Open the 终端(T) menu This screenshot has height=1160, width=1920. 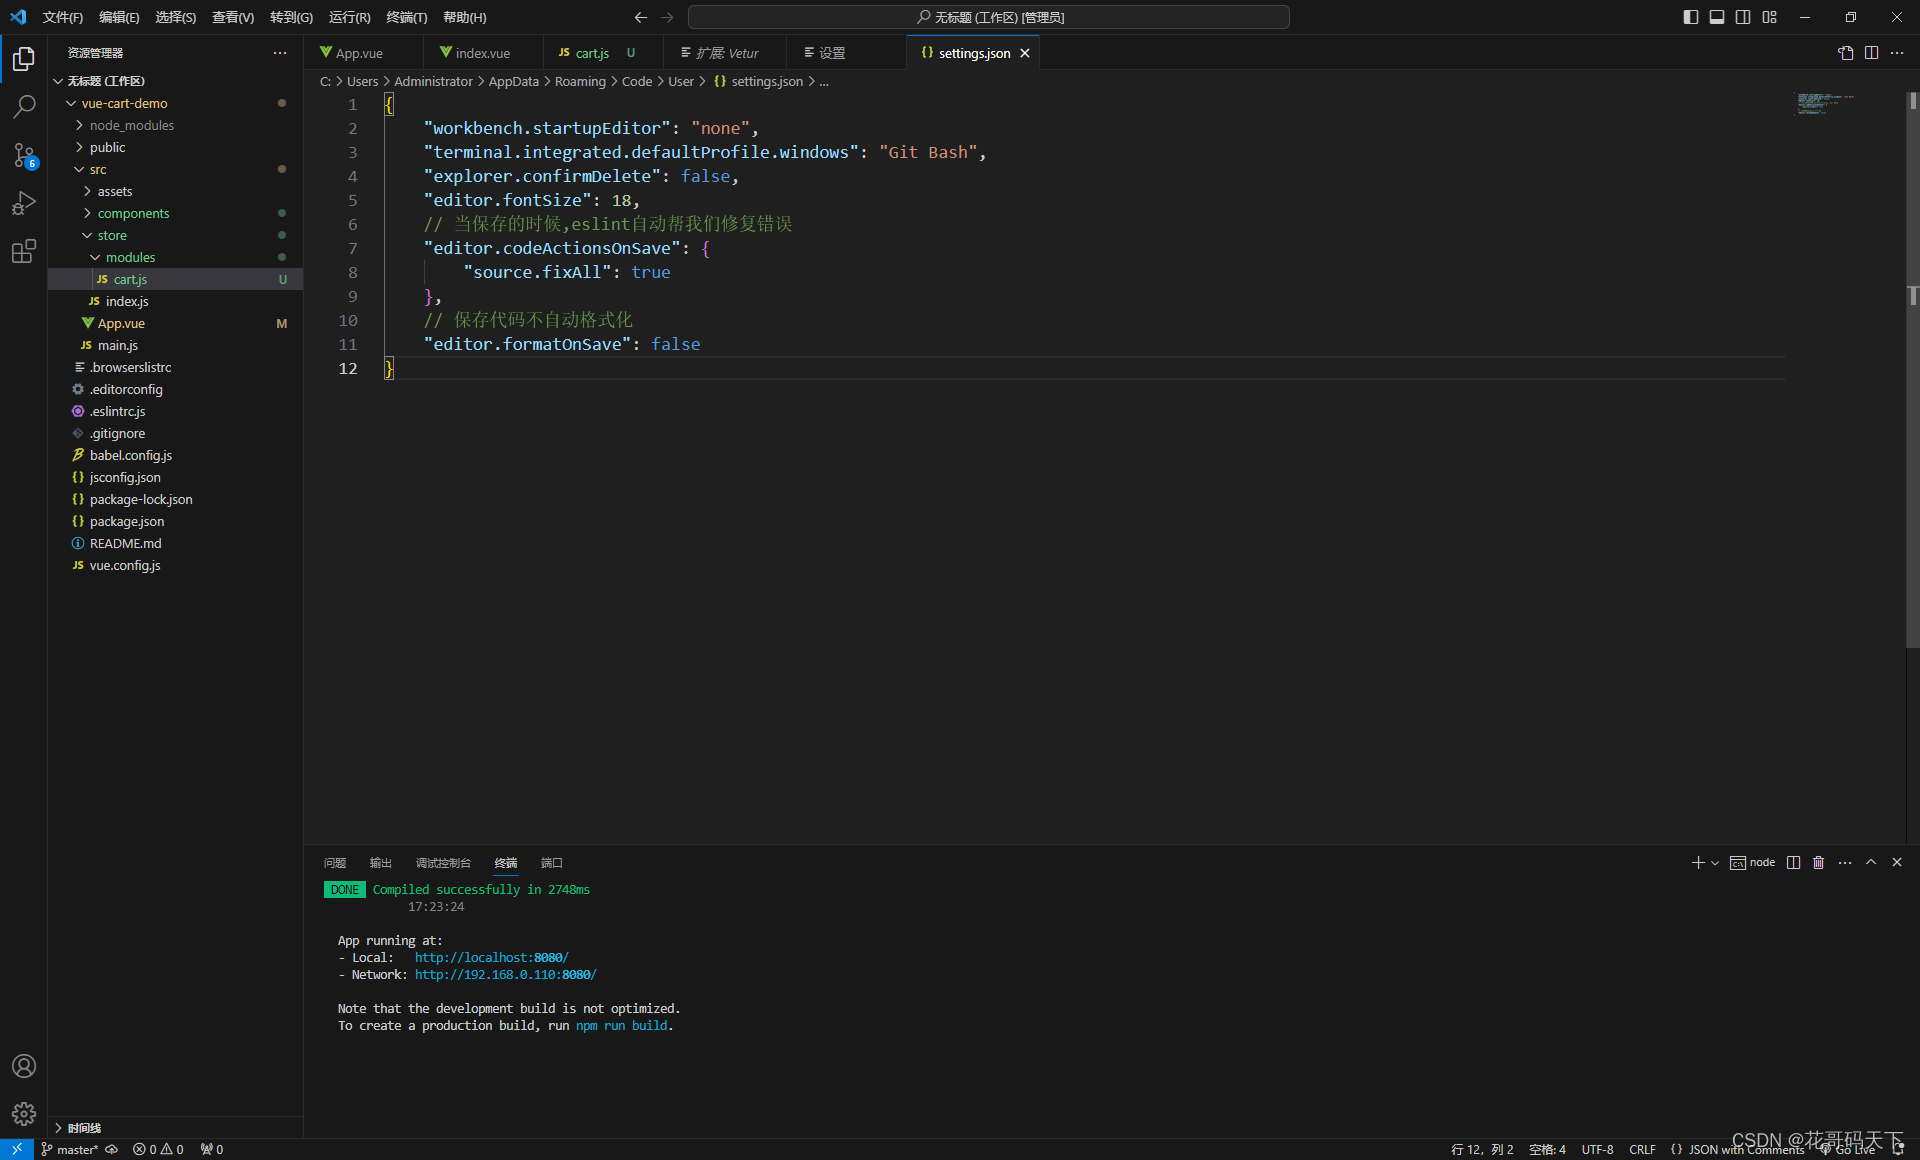pyautogui.click(x=406, y=17)
